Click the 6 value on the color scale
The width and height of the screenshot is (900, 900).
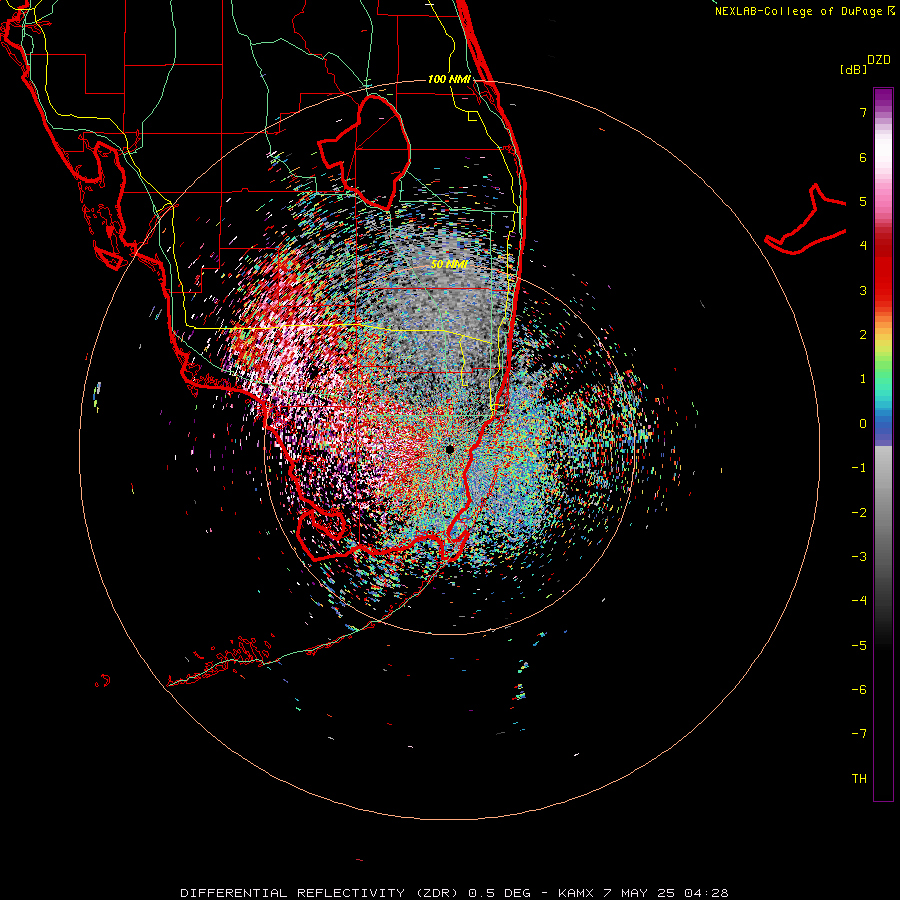coord(863,157)
